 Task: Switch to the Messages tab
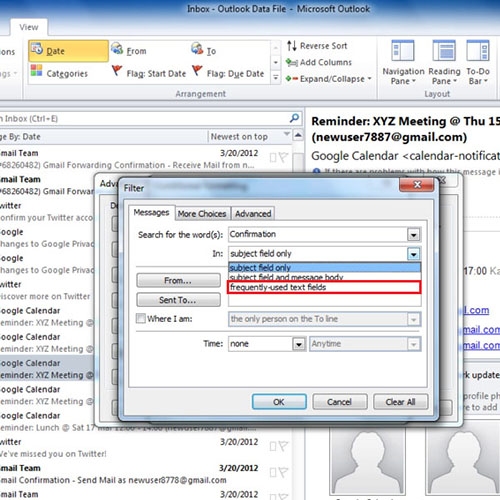[x=151, y=213]
